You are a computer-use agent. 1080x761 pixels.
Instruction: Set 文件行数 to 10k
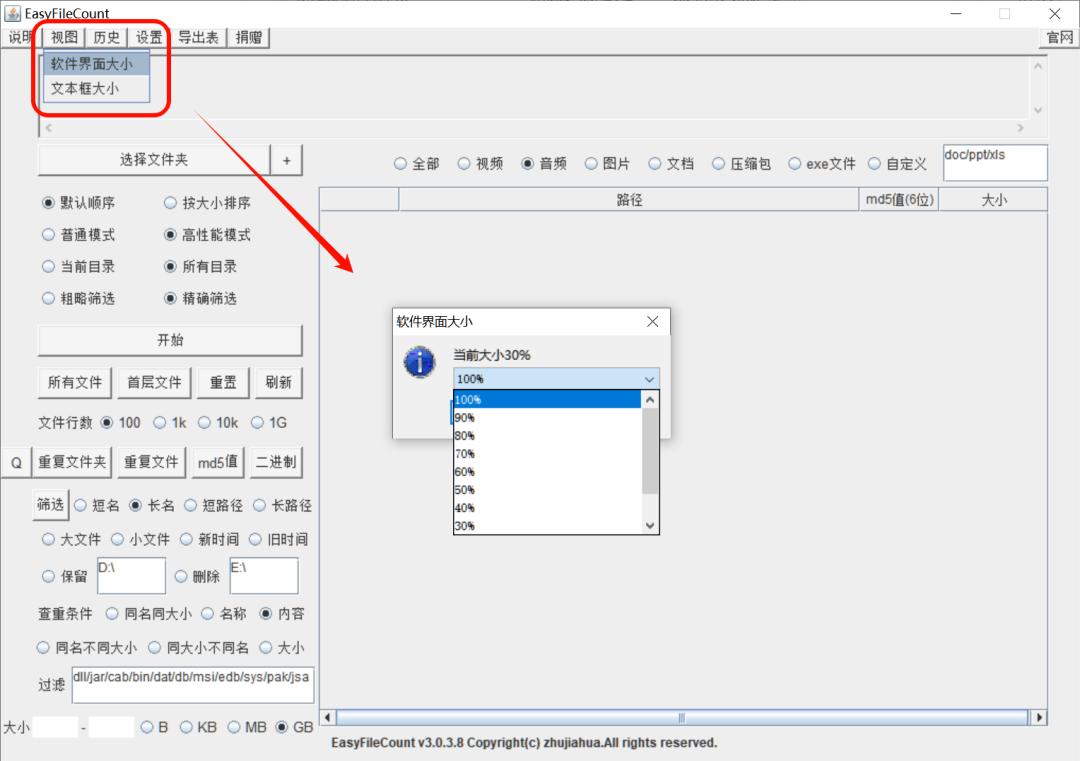[218, 423]
